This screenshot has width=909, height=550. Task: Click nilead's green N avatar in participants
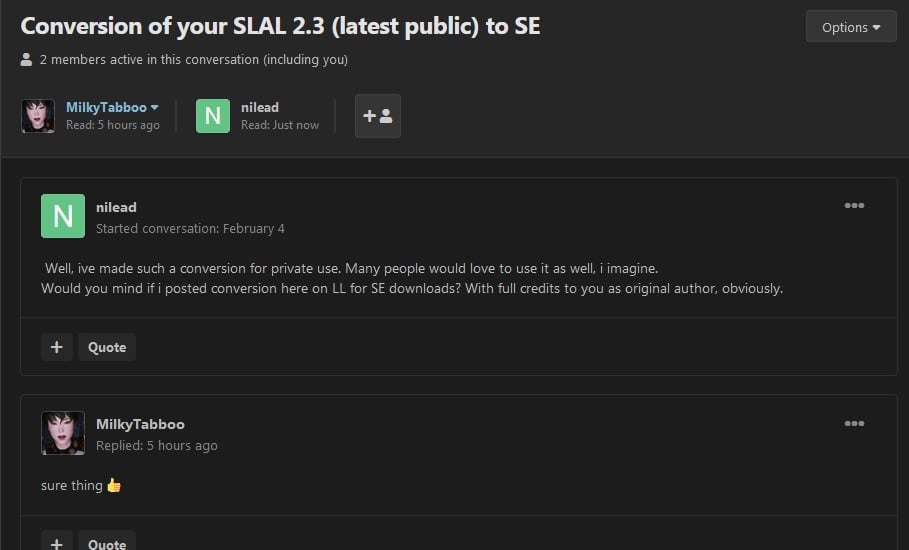point(213,116)
